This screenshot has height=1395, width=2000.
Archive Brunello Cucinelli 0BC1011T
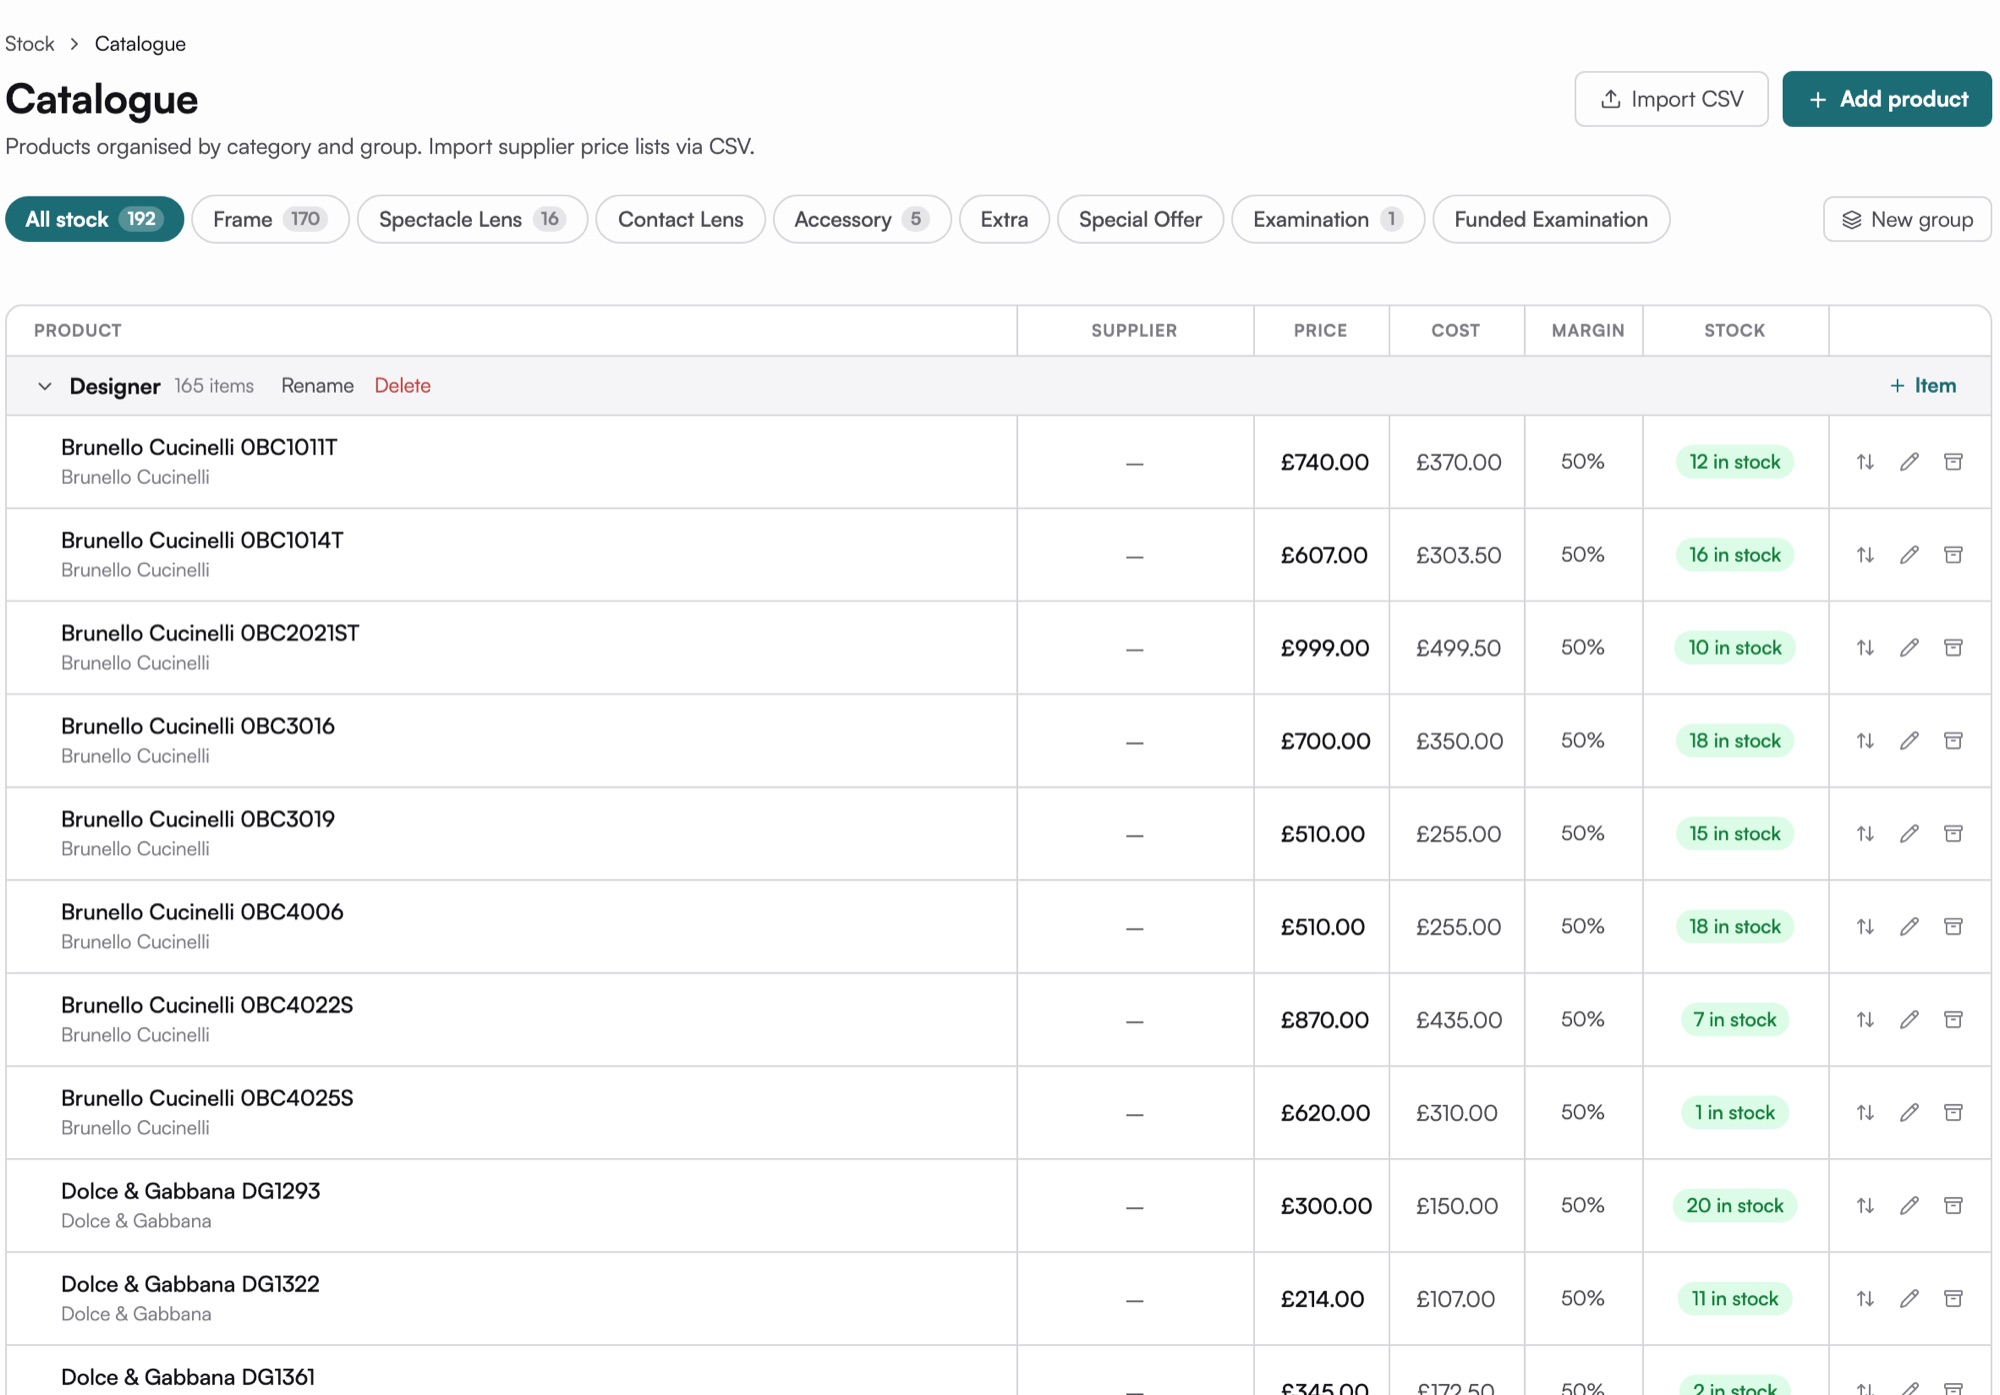coord(1953,462)
